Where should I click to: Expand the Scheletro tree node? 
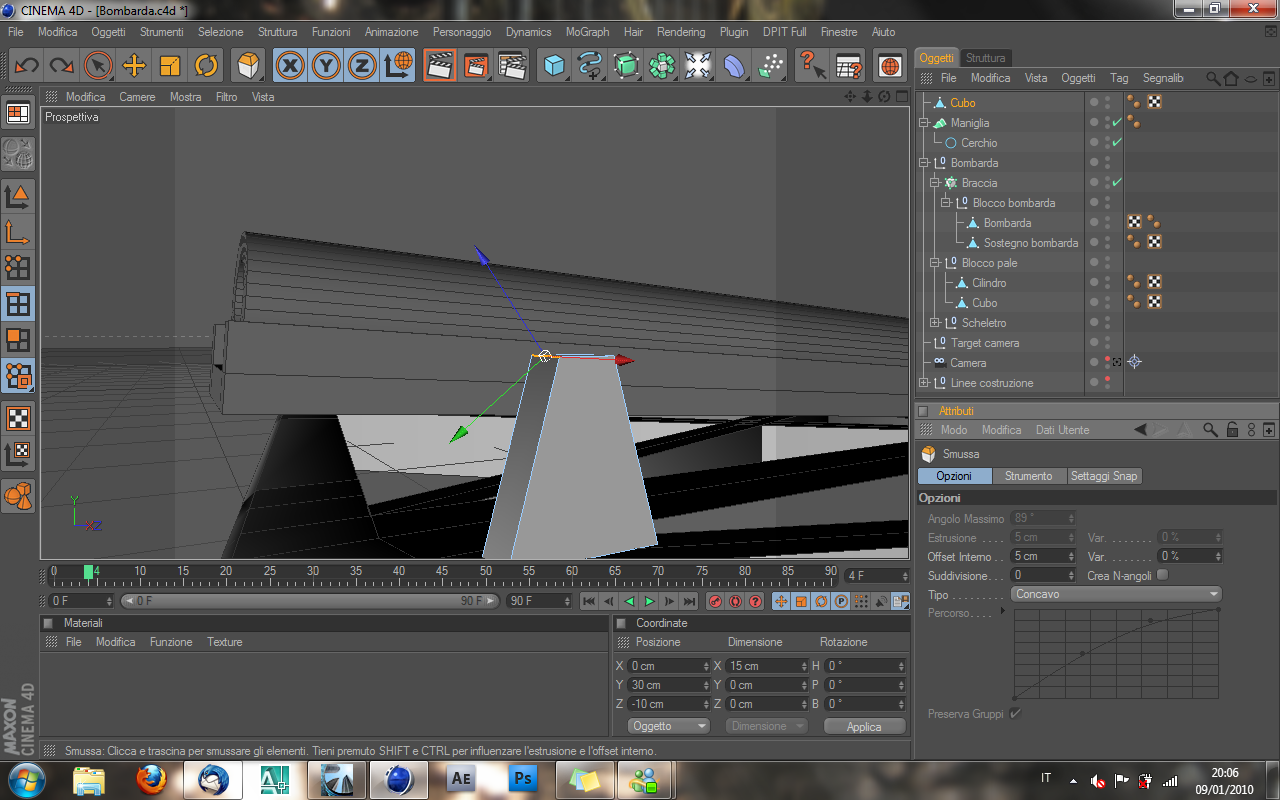point(935,323)
